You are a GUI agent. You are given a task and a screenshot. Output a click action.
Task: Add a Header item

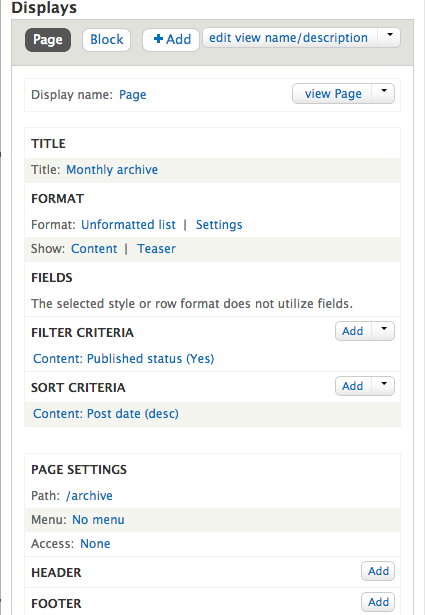378,571
